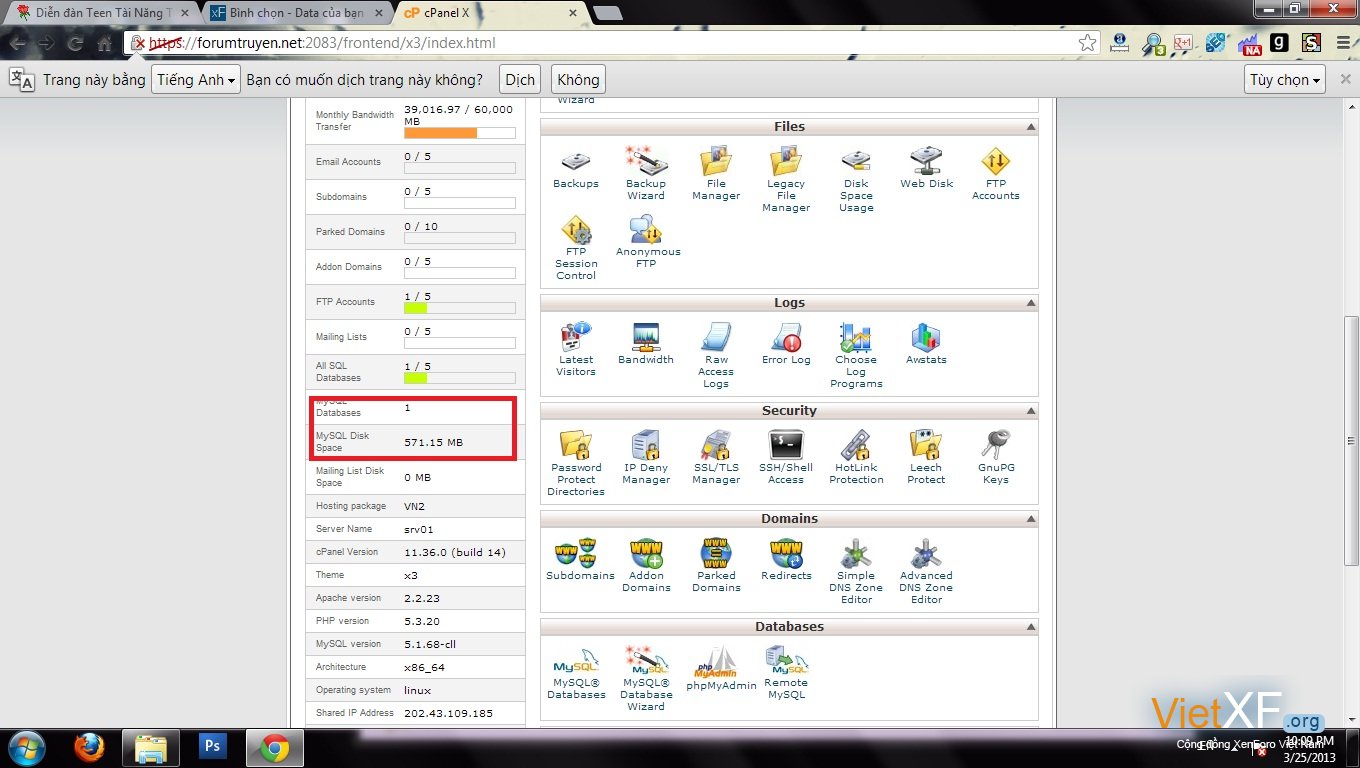The height and width of the screenshot is (768, 1360).
Task: Click the All SQL Databases usage bar
Action: pos(460,378)
